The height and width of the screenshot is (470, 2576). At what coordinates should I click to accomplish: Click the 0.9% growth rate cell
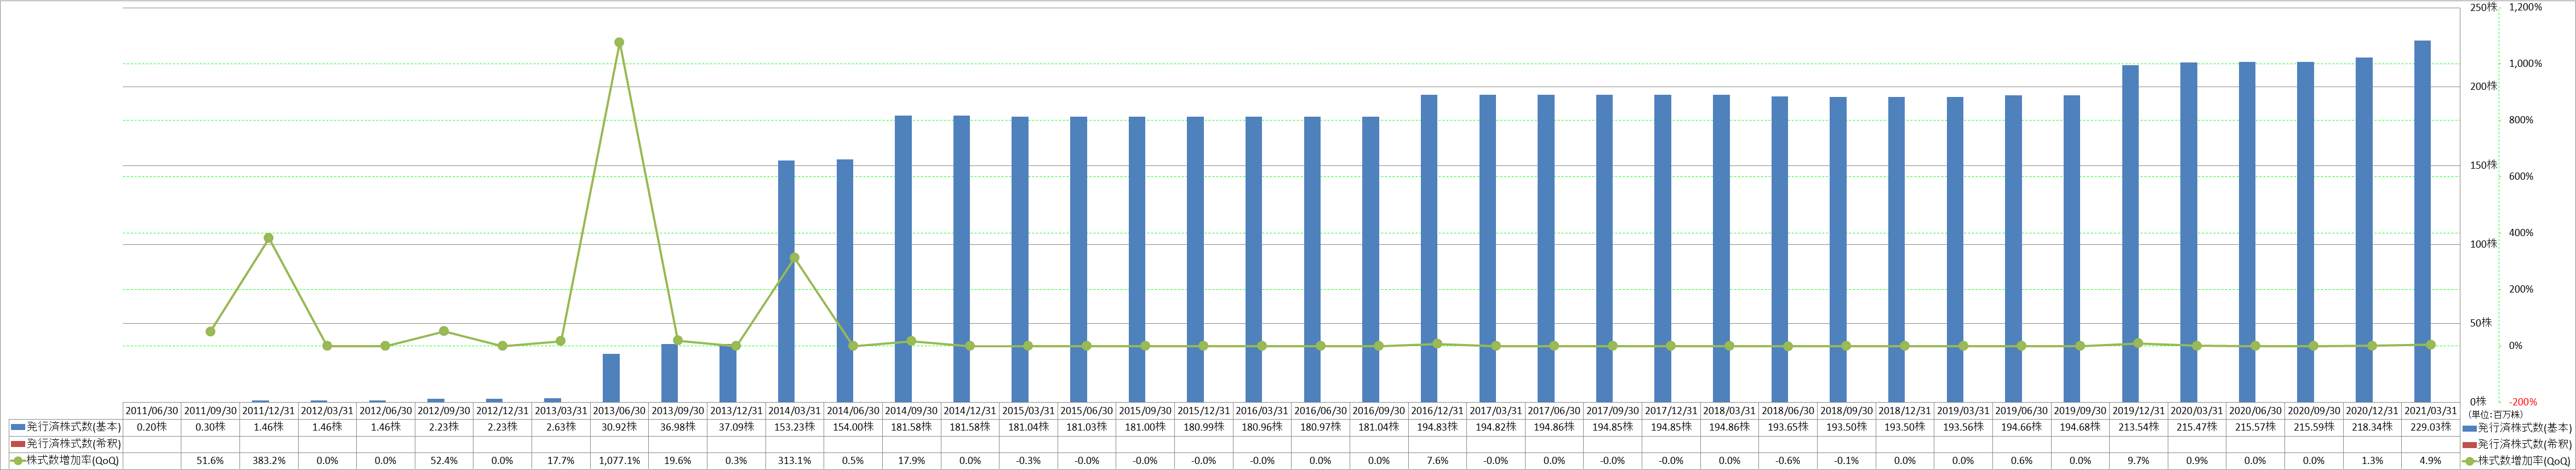click(2197, 461)
